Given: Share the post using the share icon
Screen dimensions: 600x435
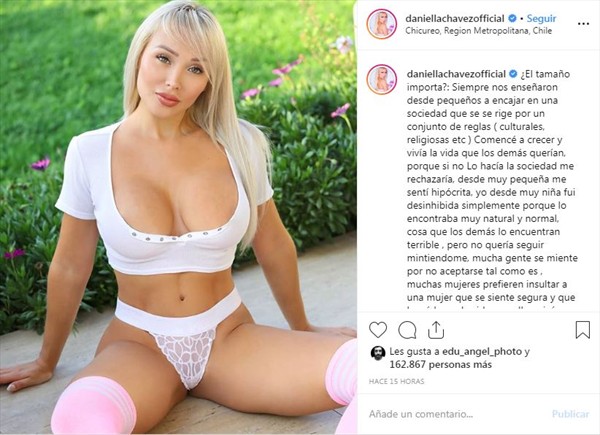Looking at the screenshot, I should point(435,330).
